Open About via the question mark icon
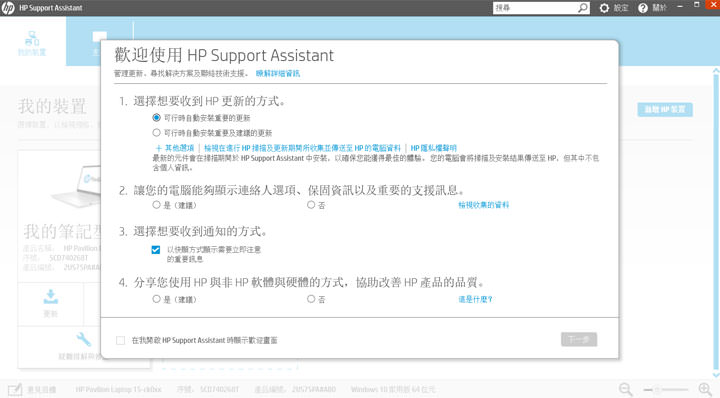The width and height of the screenshot is (720, 398). tap(643, 8)
